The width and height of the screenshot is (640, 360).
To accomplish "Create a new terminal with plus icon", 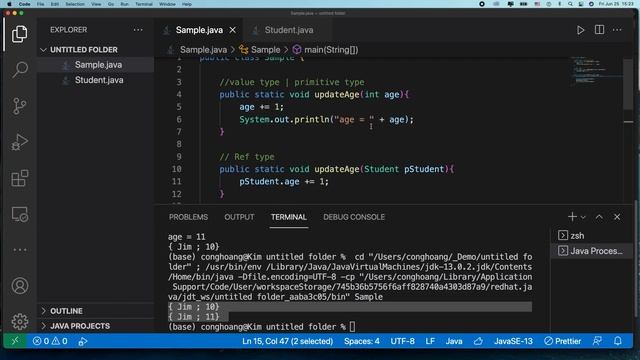I will (x=572, y=217).
